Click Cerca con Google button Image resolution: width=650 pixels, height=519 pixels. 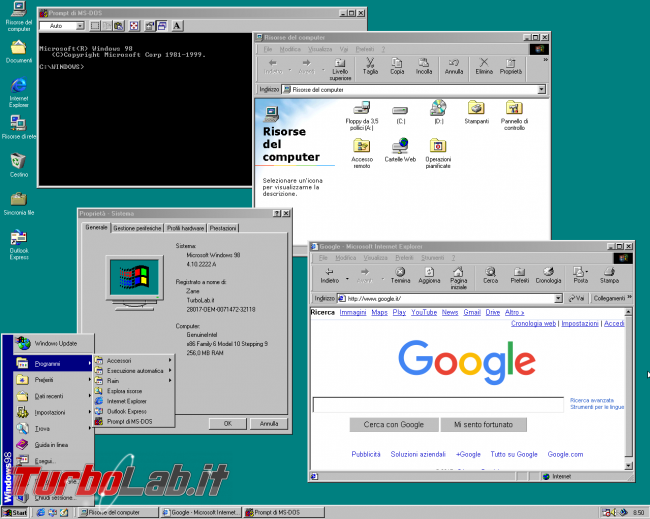click(394, 424)
